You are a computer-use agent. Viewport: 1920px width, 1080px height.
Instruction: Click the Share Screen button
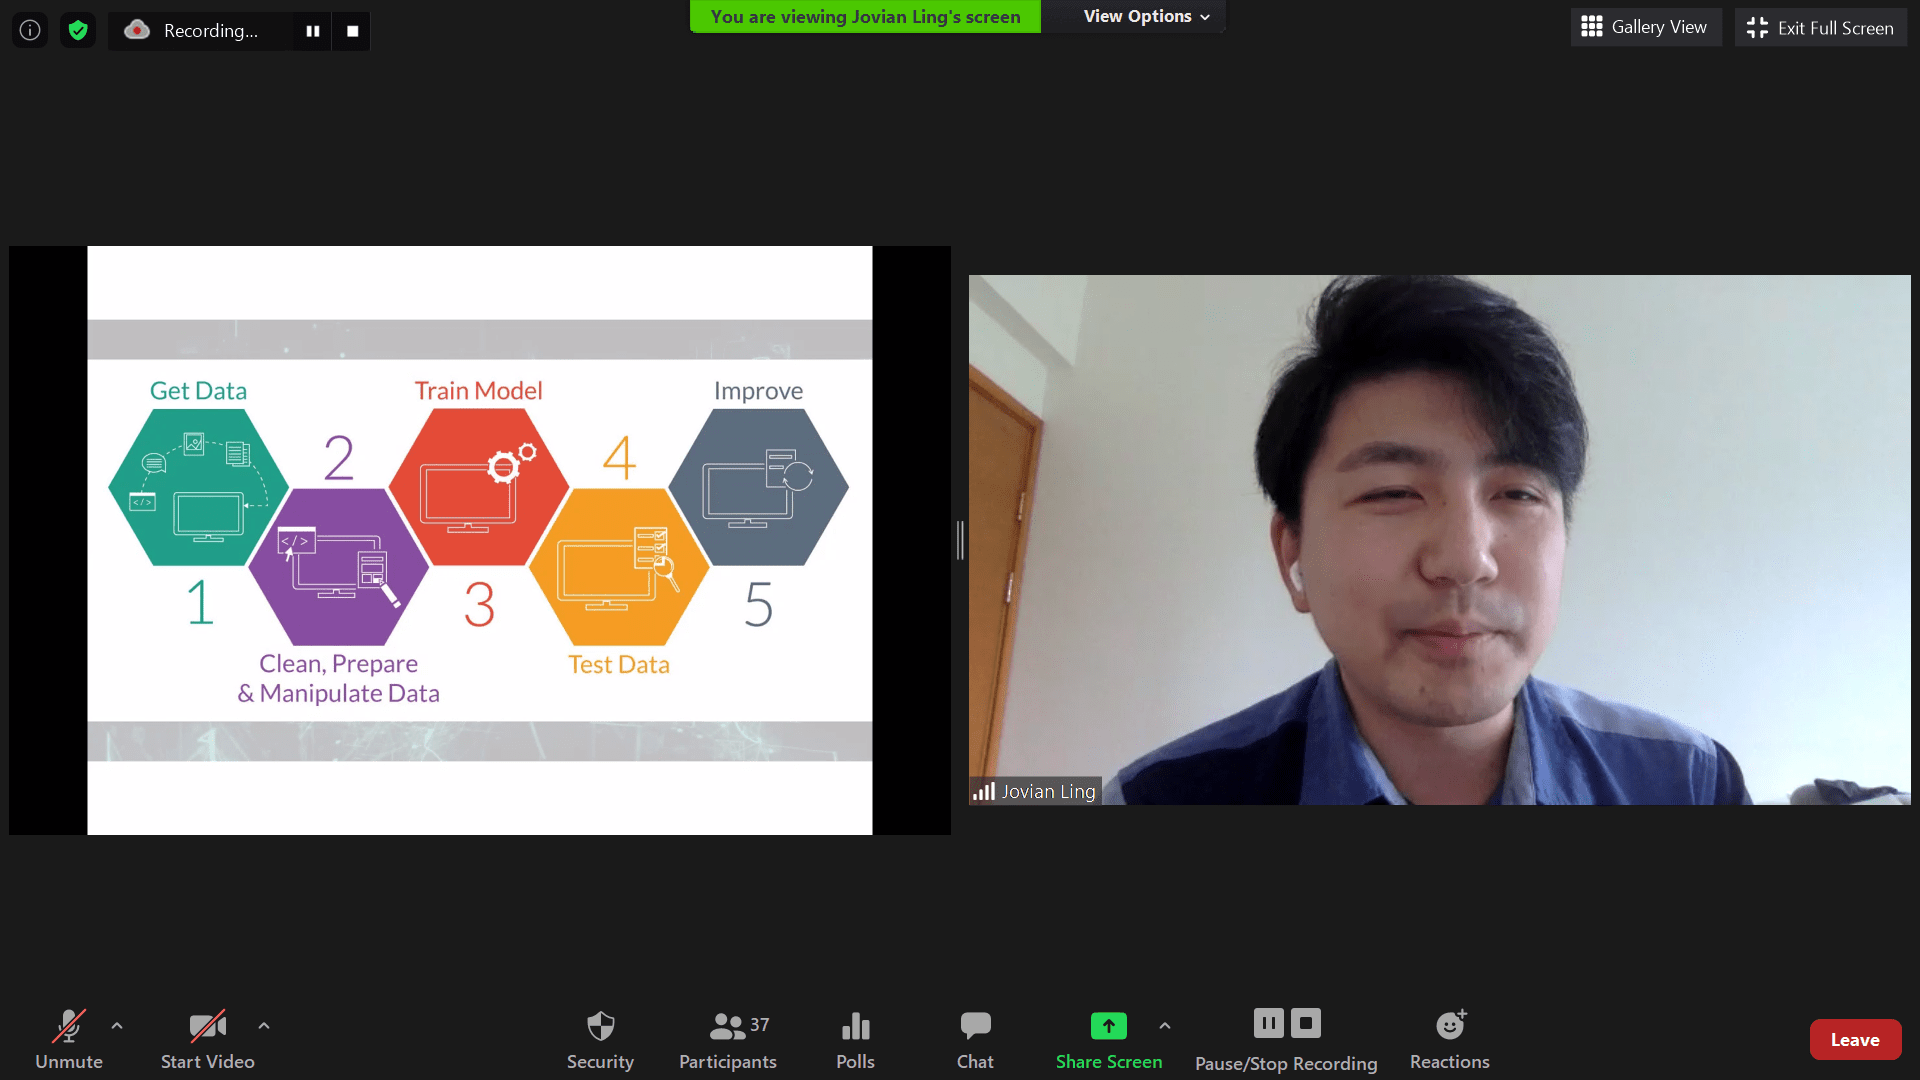(x=1108, y=1040)
